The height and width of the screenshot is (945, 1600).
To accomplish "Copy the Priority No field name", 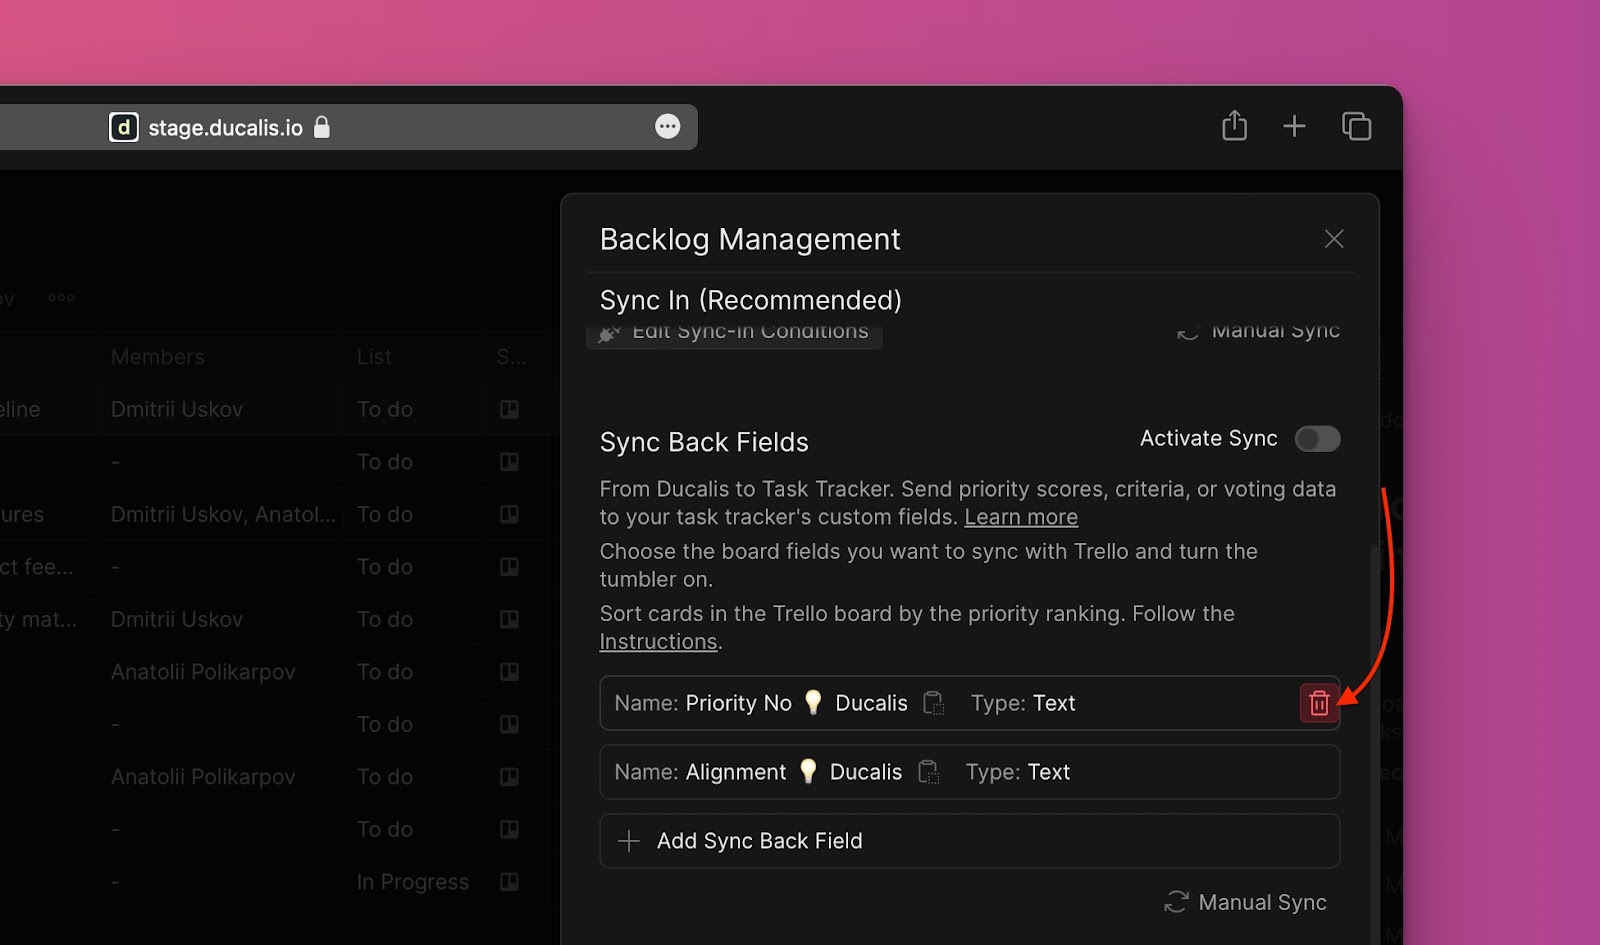I will click(x=933, y=703).
